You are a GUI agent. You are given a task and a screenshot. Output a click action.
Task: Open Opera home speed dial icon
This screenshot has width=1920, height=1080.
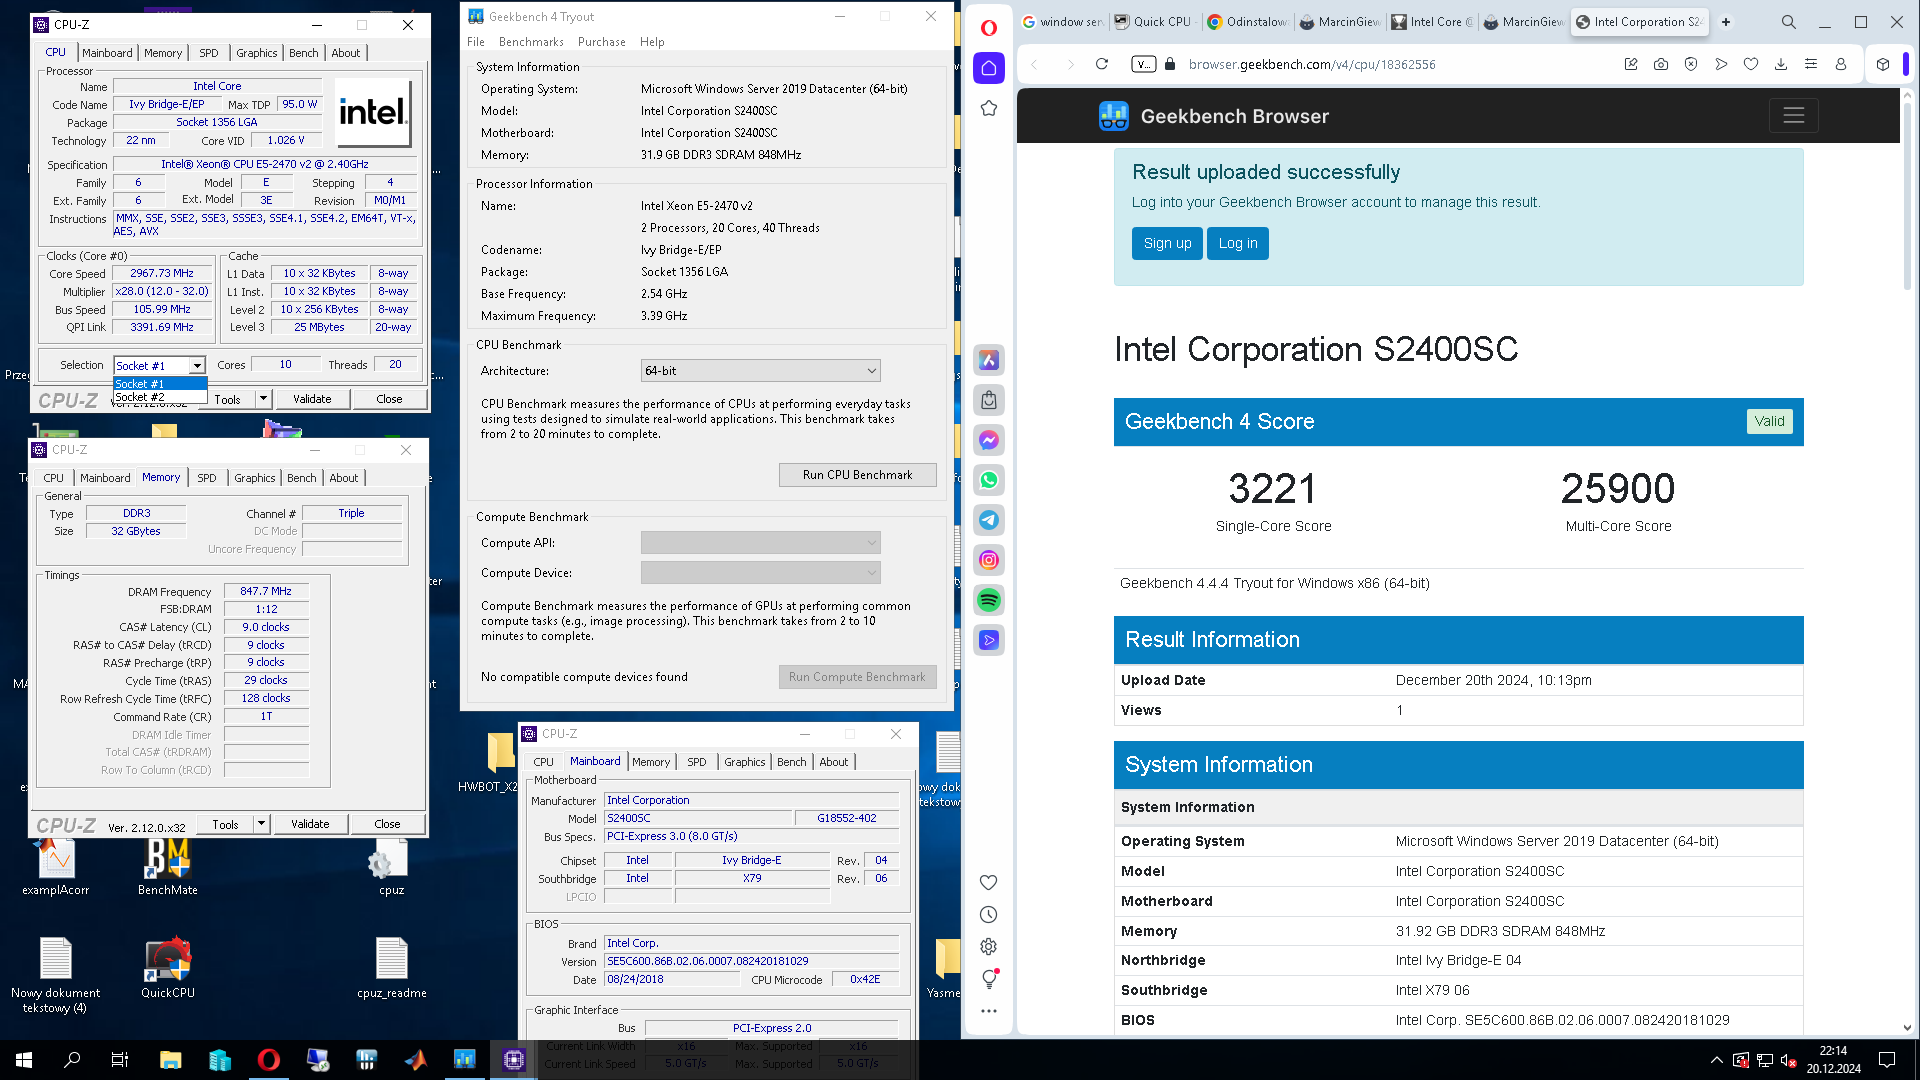coord(989,68)
